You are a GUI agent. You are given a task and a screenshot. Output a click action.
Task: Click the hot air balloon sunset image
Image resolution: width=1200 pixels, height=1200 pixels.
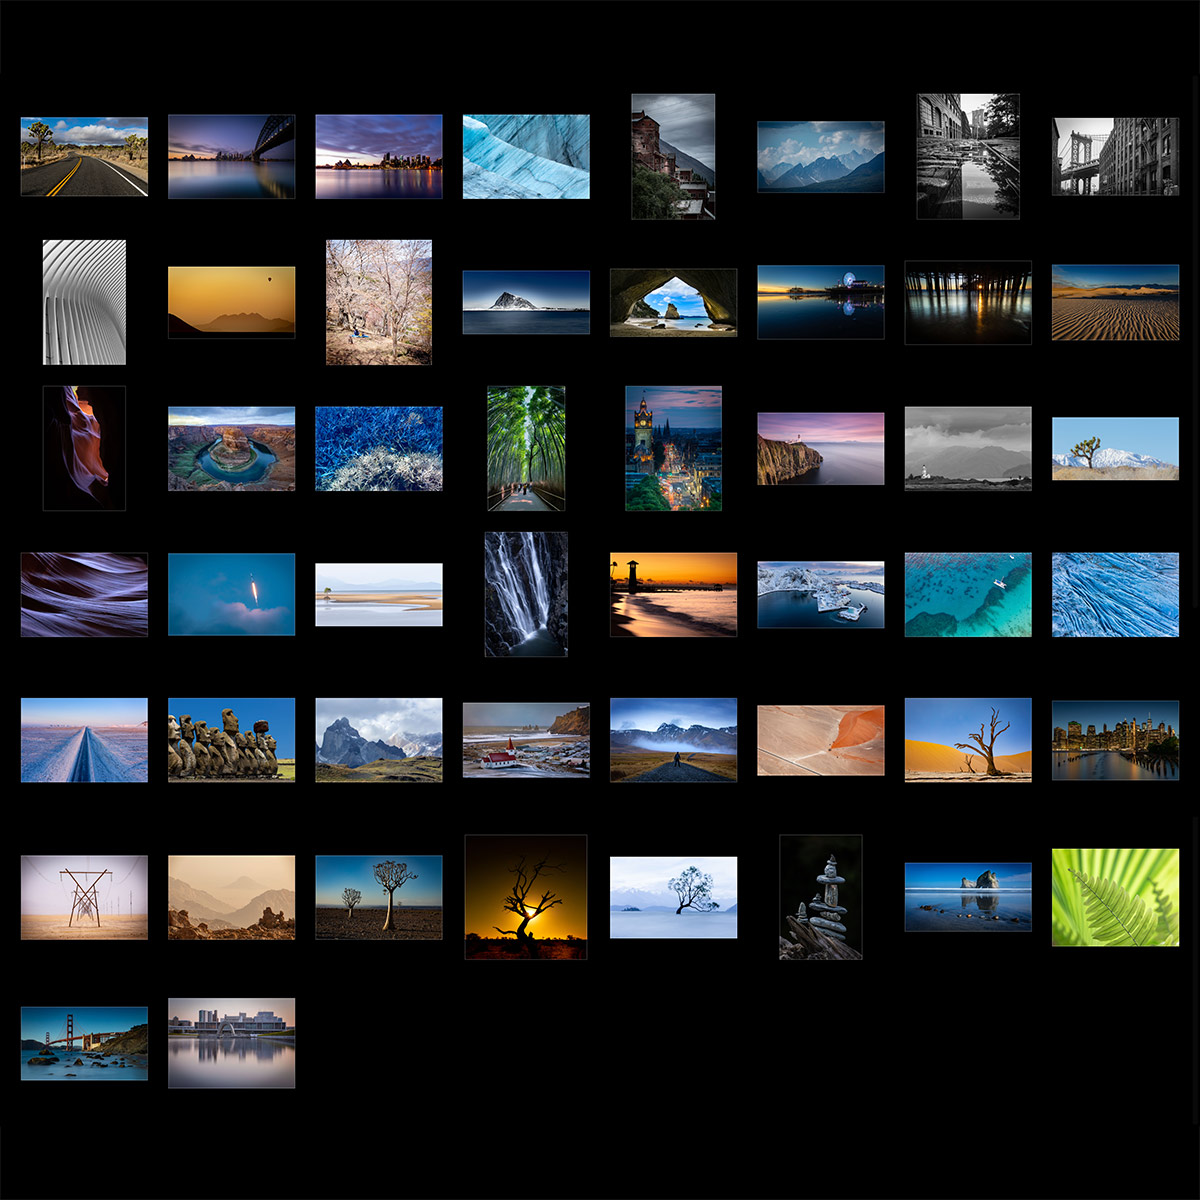[231, 302]
